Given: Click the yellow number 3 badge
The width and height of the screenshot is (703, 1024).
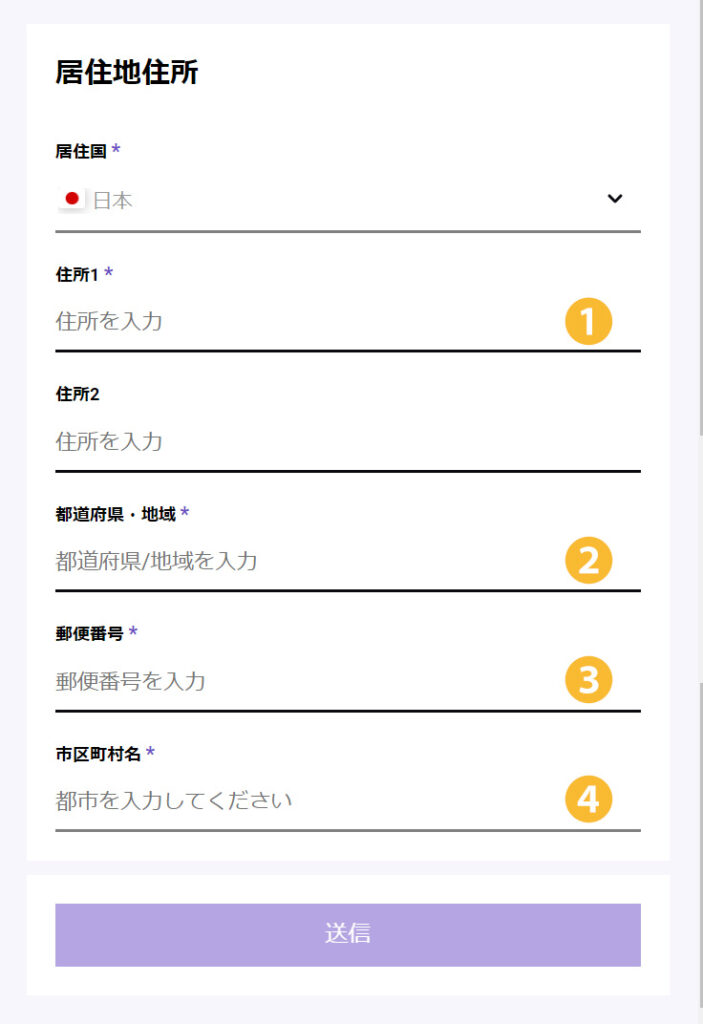Looking at the screenshot, I should point(588,680).
